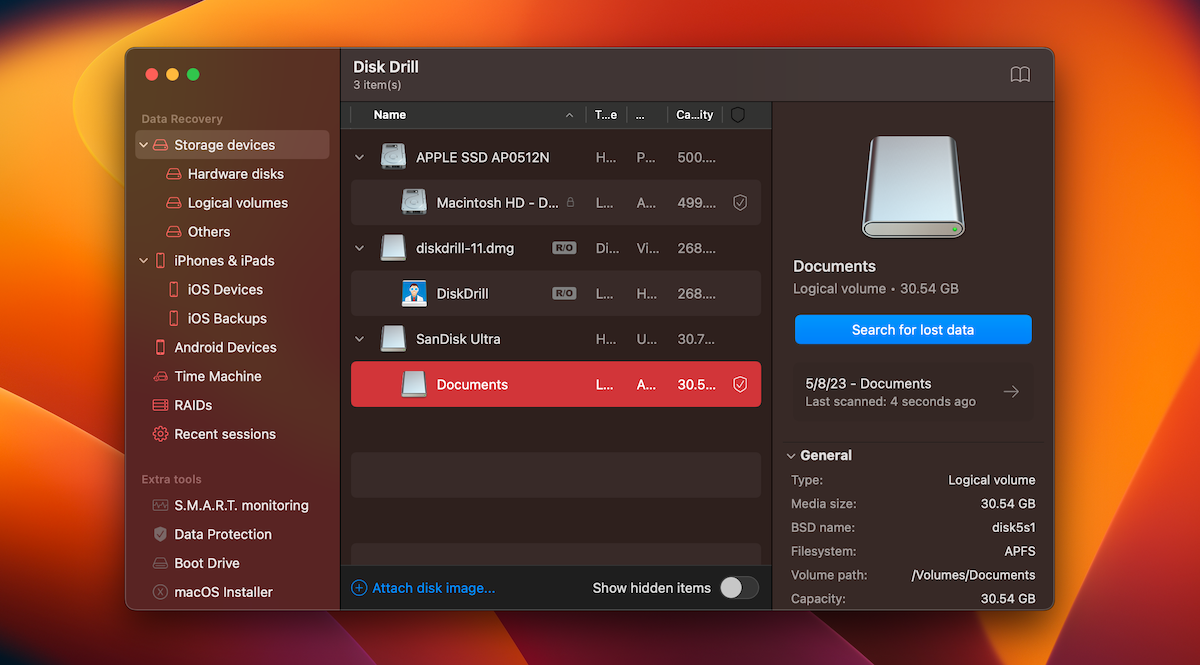Open the 5/8/23 – Documents scan session
This screenshot has height=665, width=1200.
pos(914,392)
